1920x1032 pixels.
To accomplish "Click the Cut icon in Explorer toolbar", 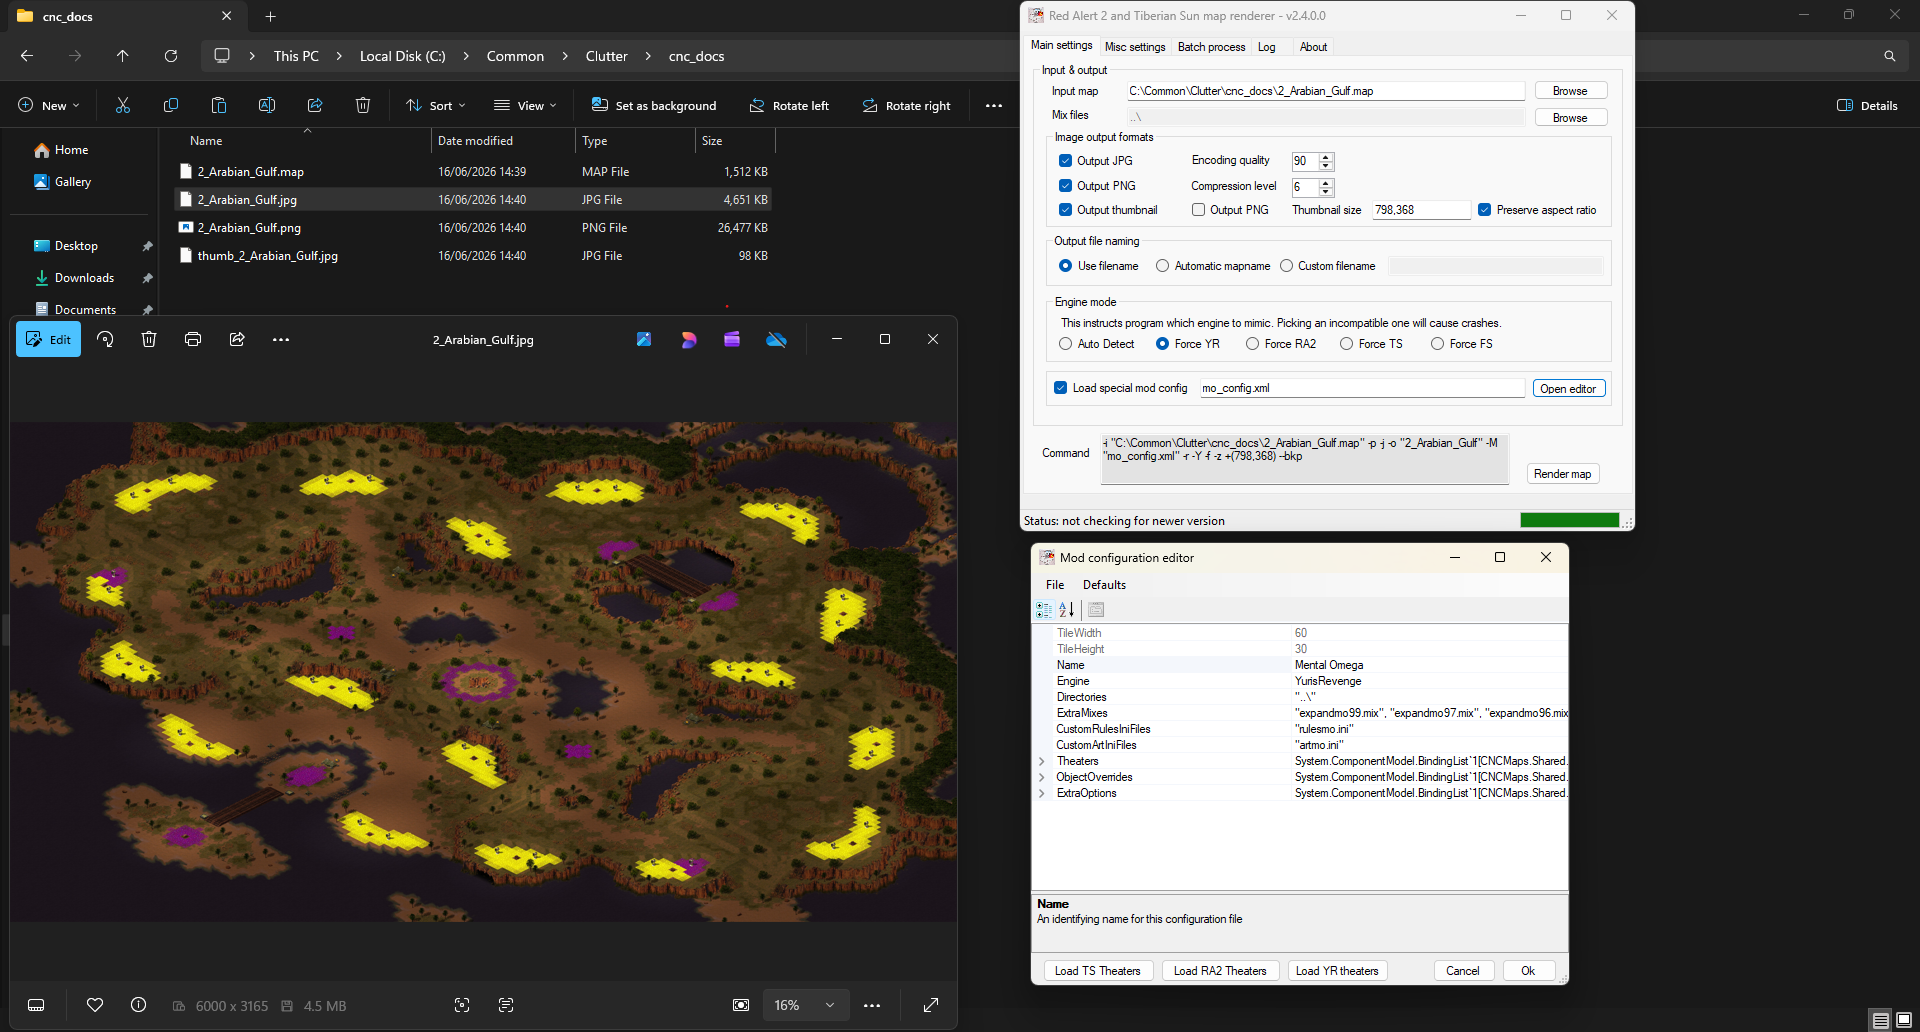I will [x=123, y=105].
